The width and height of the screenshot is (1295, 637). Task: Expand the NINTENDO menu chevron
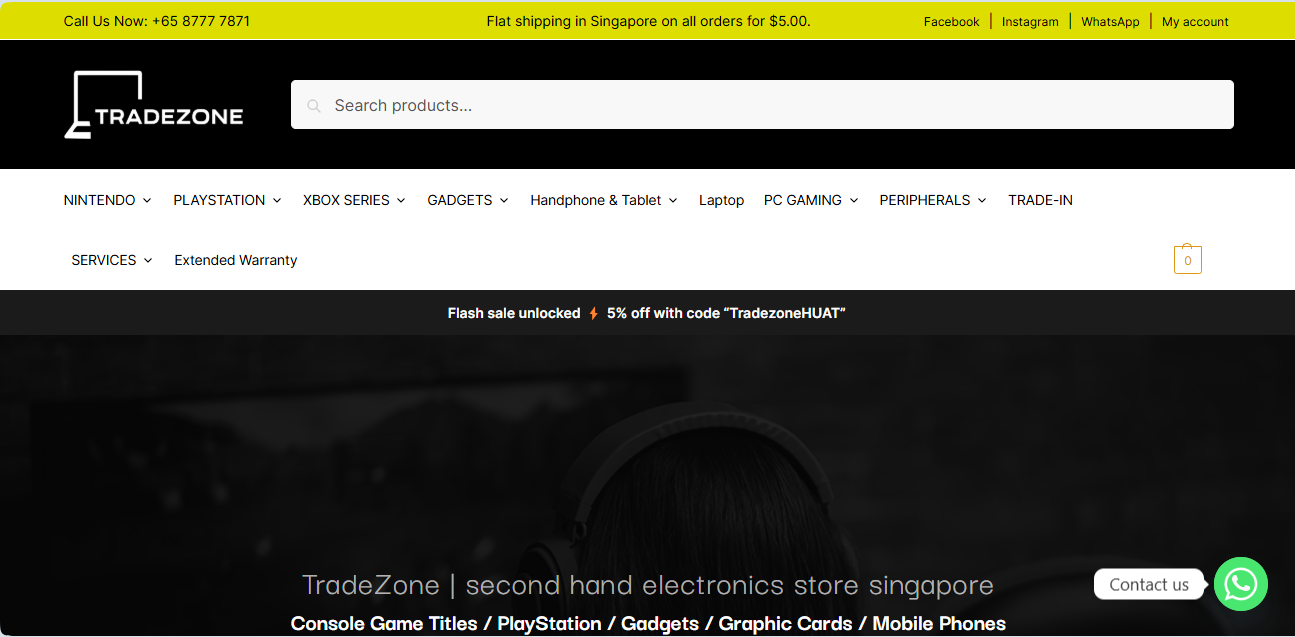pyautogui.click(x=147, y=200)
